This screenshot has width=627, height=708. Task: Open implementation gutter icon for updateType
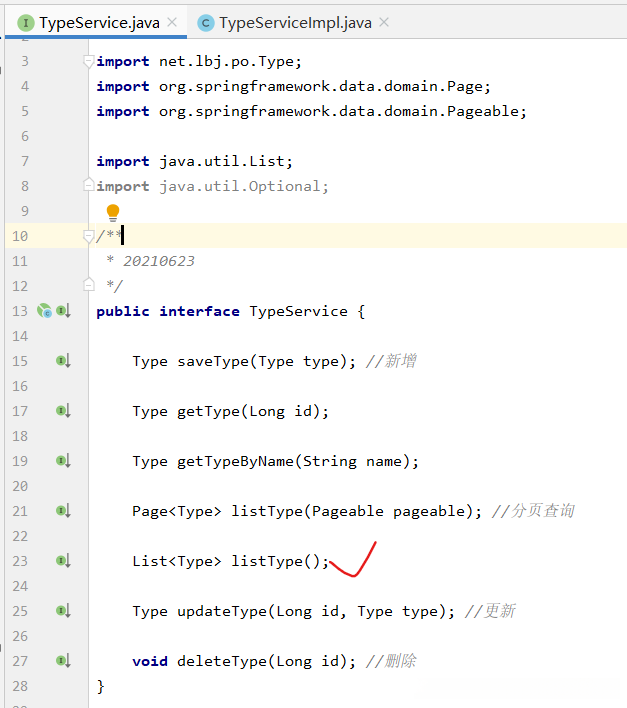click(63, 611)
